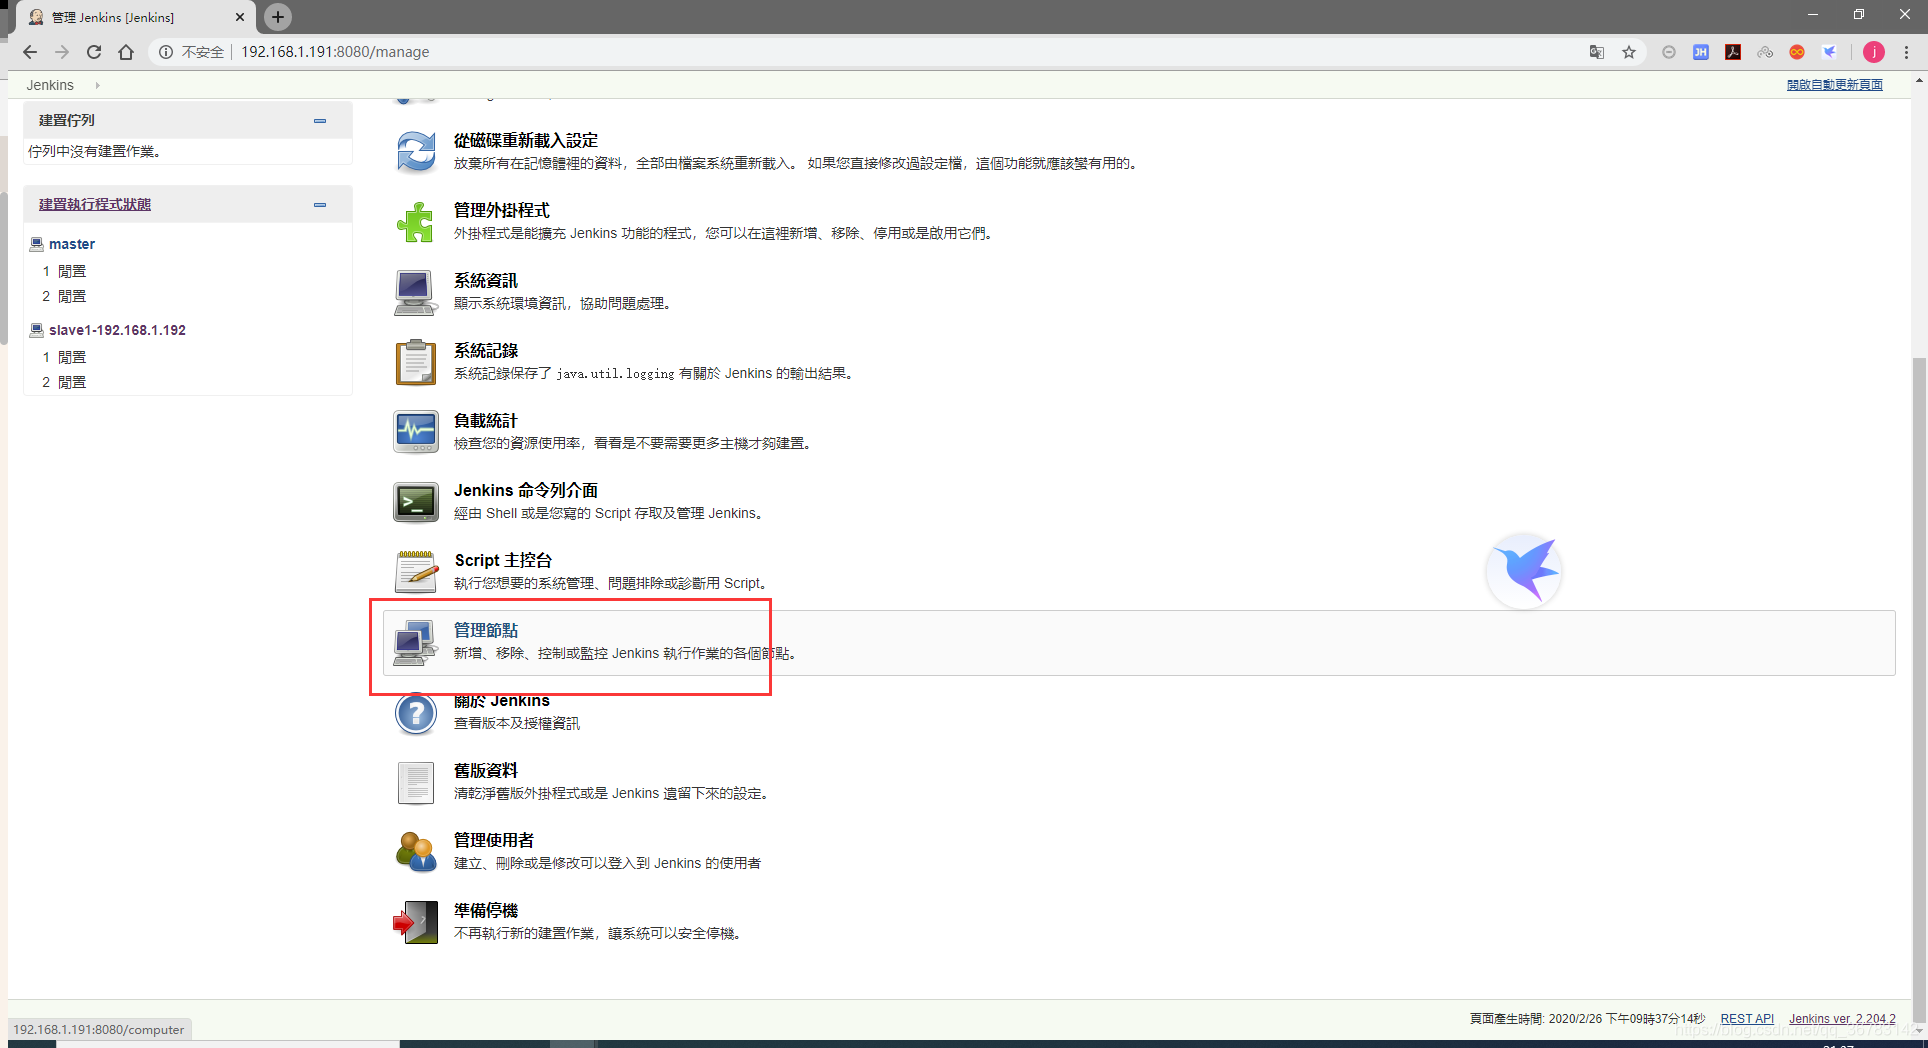This screenshot has height=1048, width=1928.
Task: Click the Jenkins breadcrumb link
Action: tap(50, 85)
